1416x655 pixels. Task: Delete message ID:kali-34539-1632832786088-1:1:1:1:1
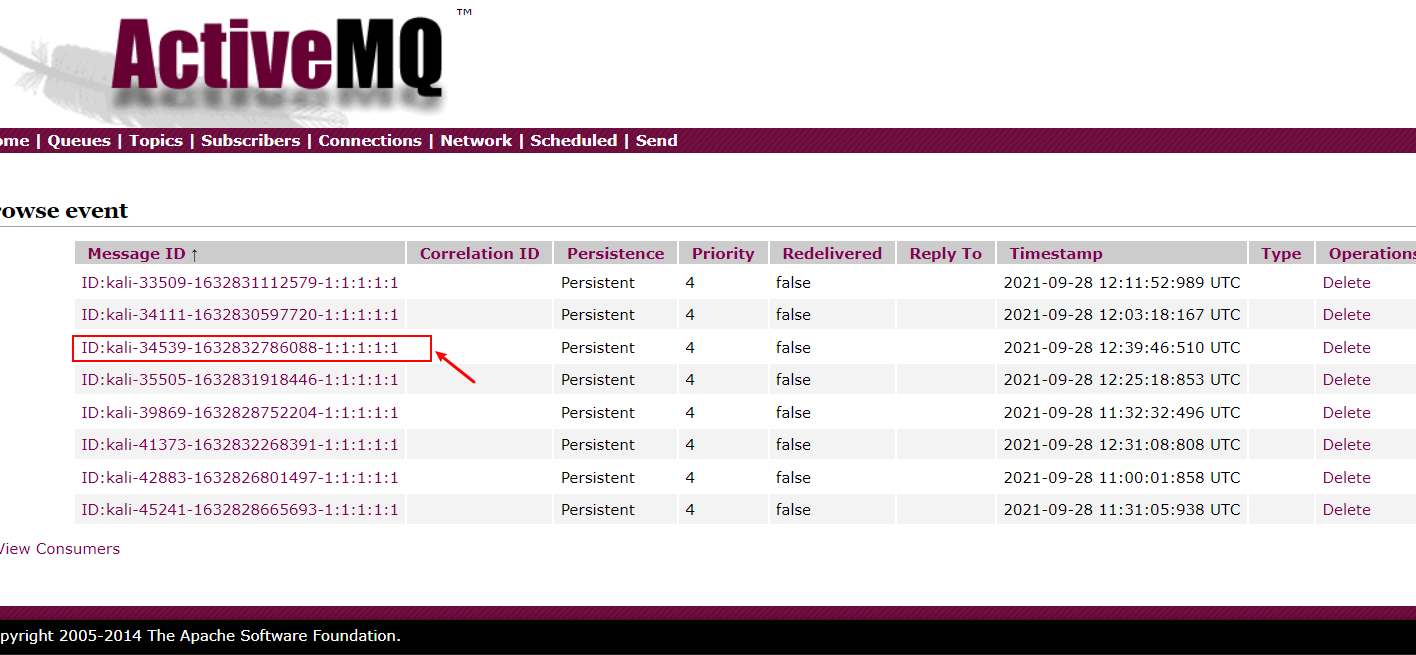click(1346, 347)
